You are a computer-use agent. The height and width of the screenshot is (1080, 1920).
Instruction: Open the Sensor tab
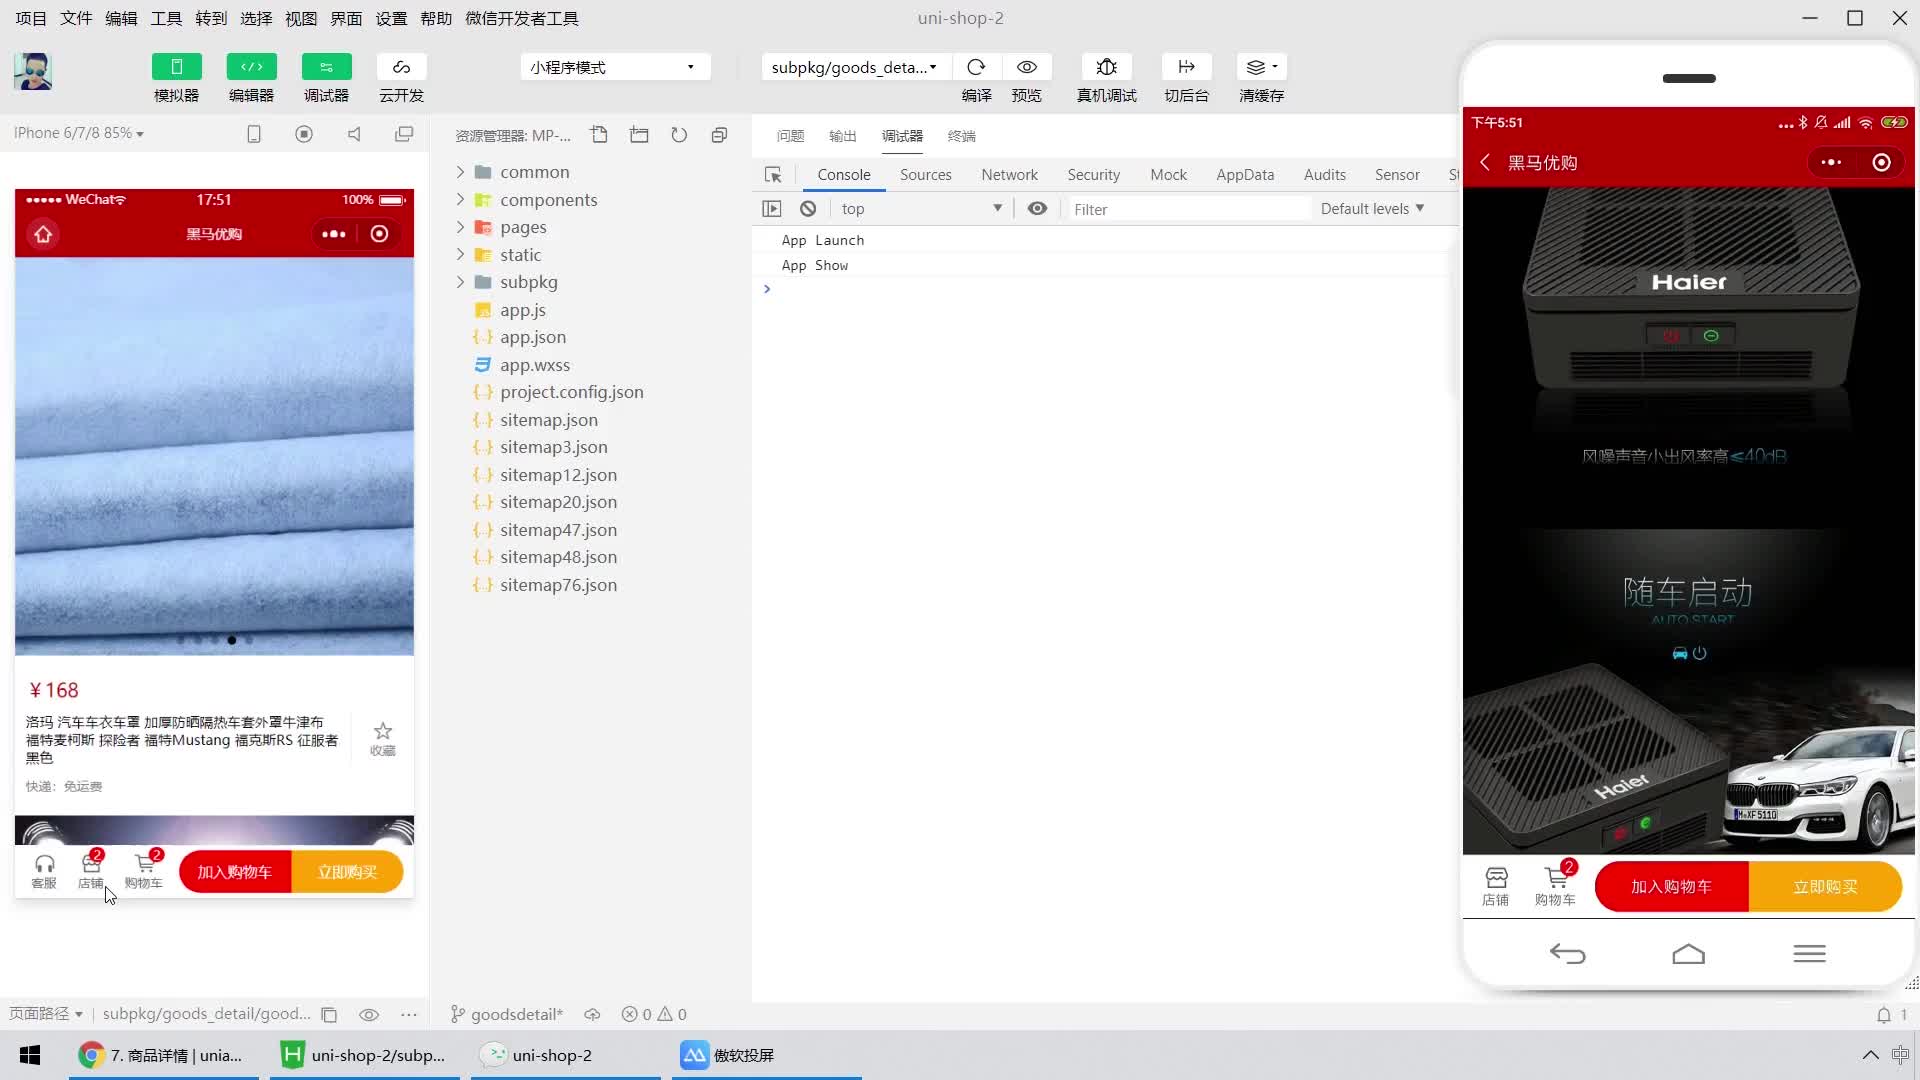pos(1396,174)
